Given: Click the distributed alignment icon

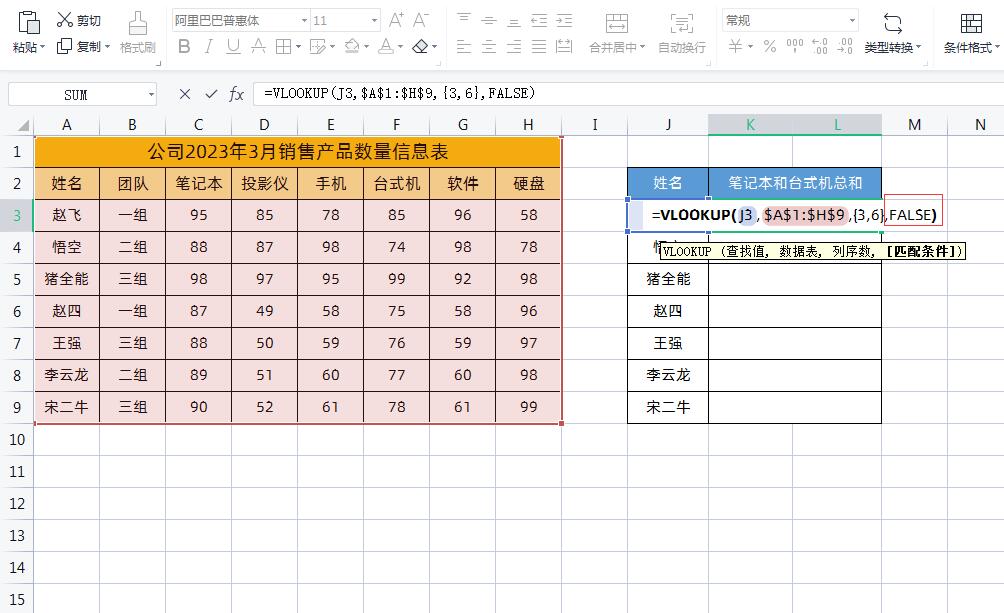Looking at the screenshot, I should [564, 46].
